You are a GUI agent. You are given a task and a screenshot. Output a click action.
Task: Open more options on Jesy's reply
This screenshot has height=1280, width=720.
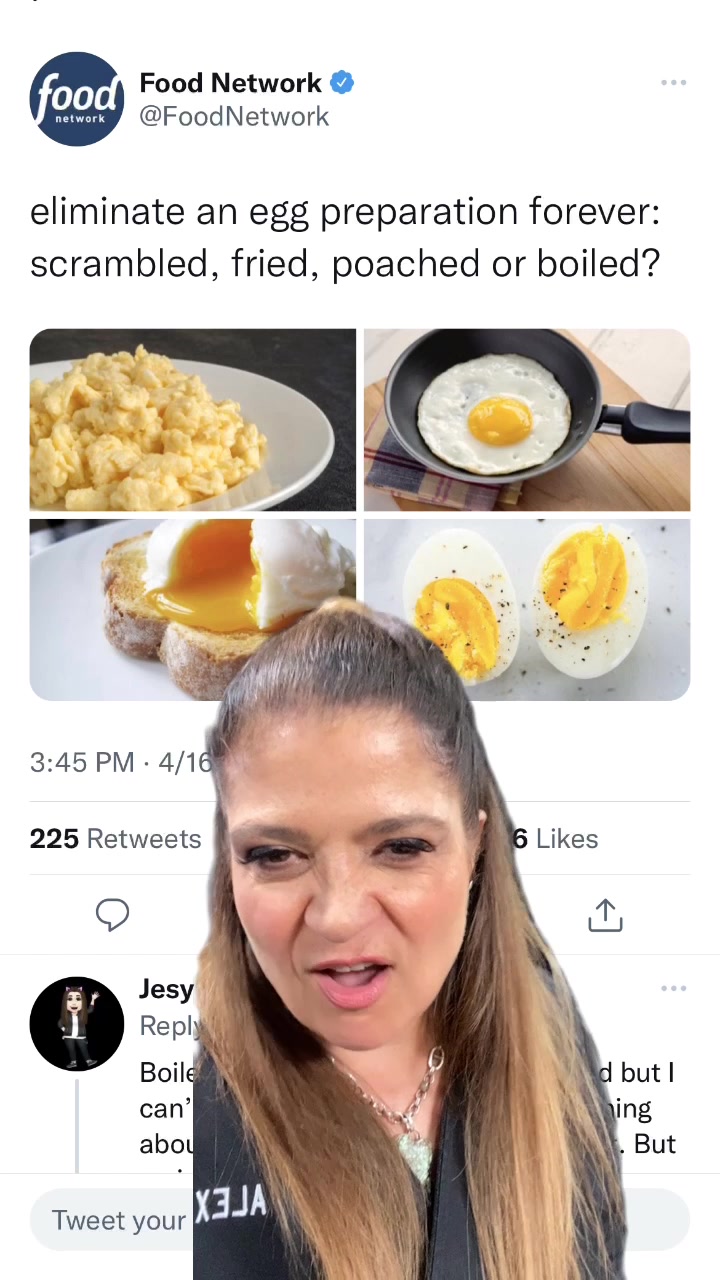[673, 988]
